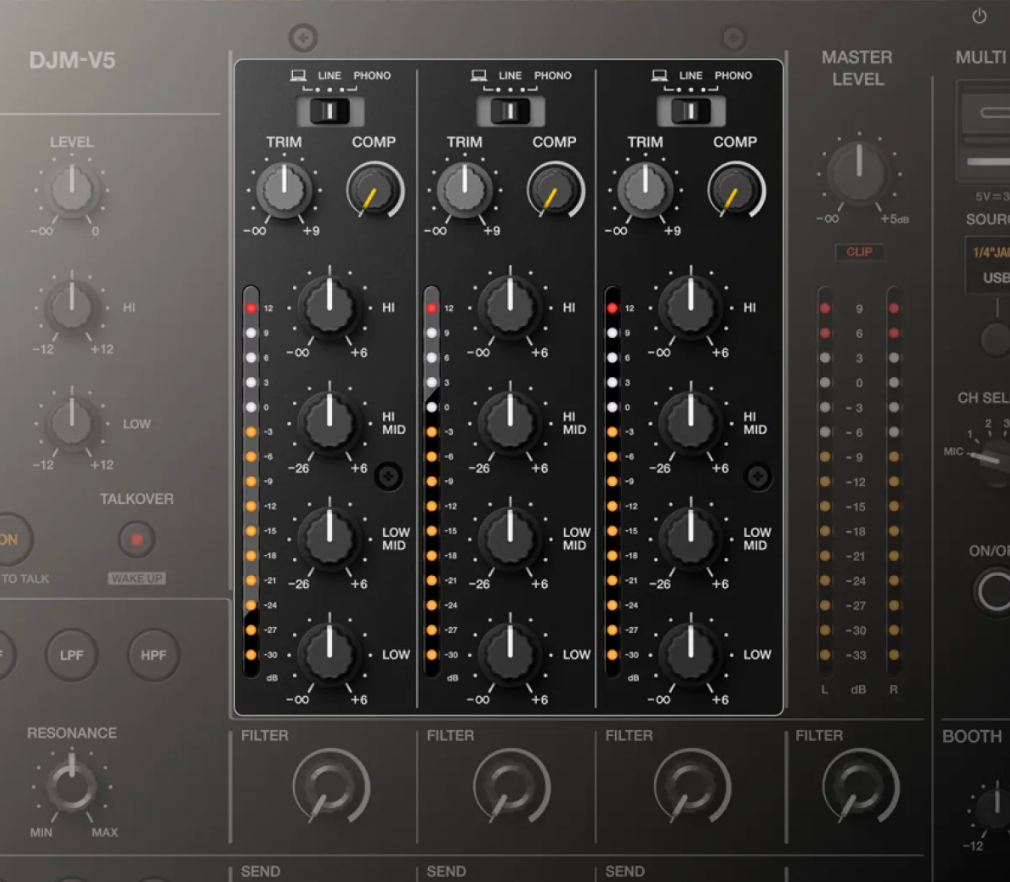Click first channel LOW EQ knob
Viewport: 1010px width, 882px height.
click(x=330, y=654)
